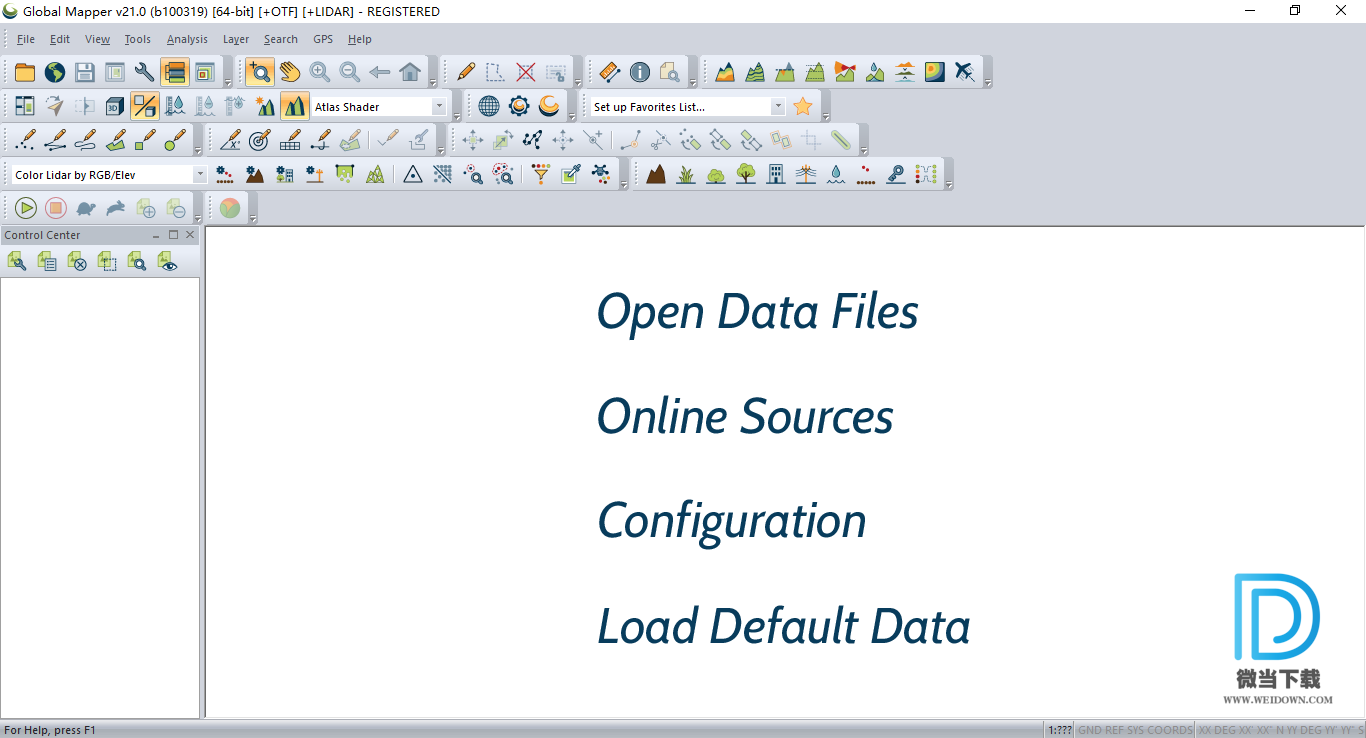
Task: Open online data sources globe icon
Action: click(55, 72)
